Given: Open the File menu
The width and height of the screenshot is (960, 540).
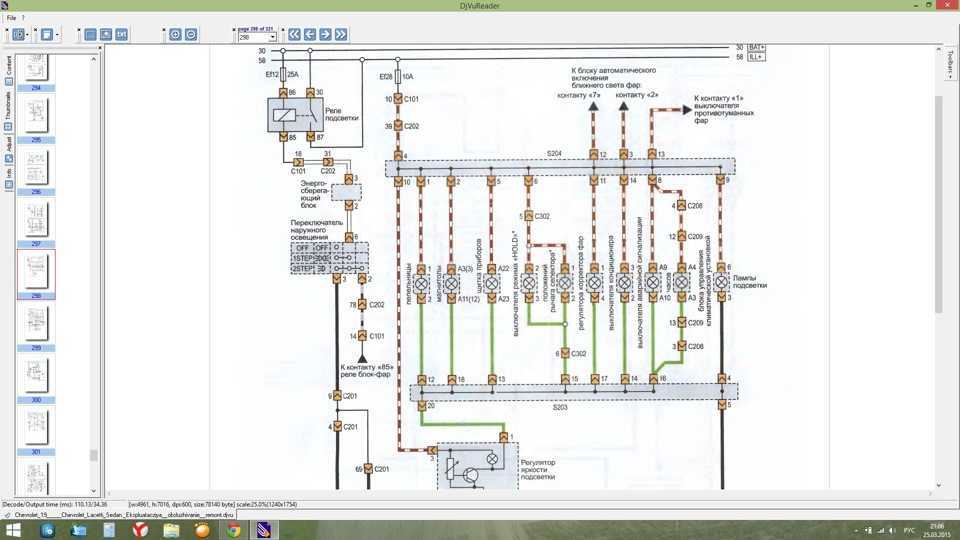Looking at the screenshot, I should (11, 18).
